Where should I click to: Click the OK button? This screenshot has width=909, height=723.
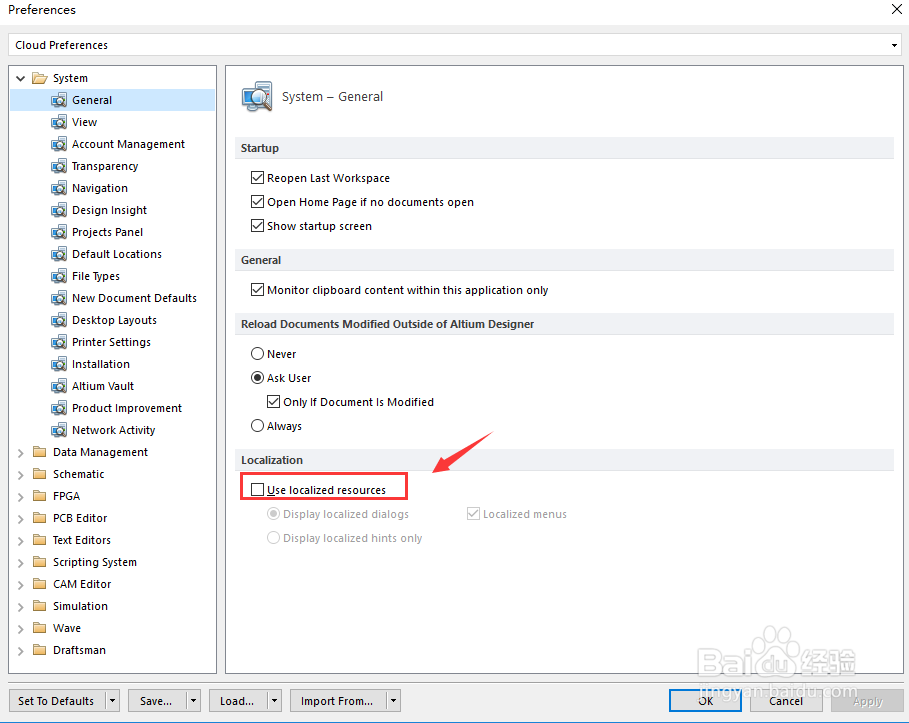pos(706,701)
